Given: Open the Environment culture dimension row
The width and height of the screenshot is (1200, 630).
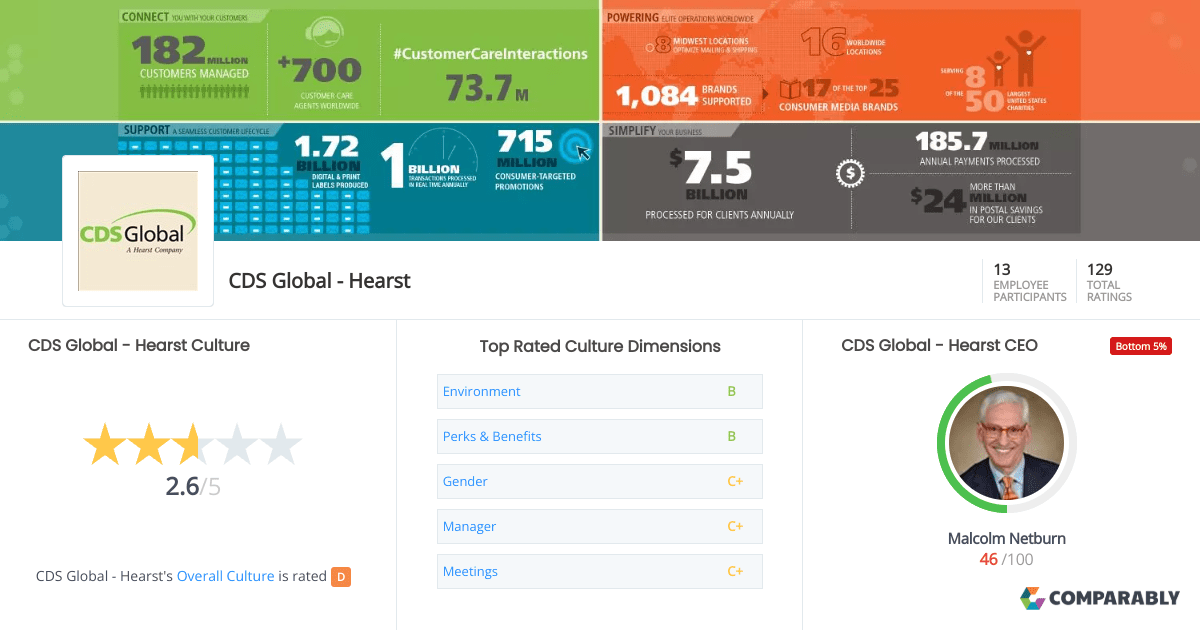Looking at the screenshot, I should [x=600, y=391].
